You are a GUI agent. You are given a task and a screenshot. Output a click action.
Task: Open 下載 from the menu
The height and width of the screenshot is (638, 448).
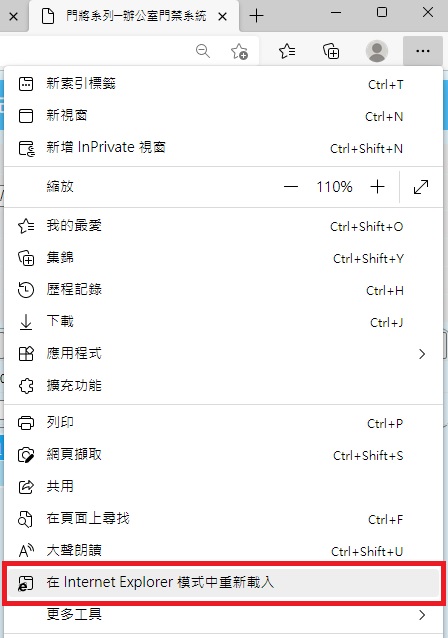(x=223, y=322)
